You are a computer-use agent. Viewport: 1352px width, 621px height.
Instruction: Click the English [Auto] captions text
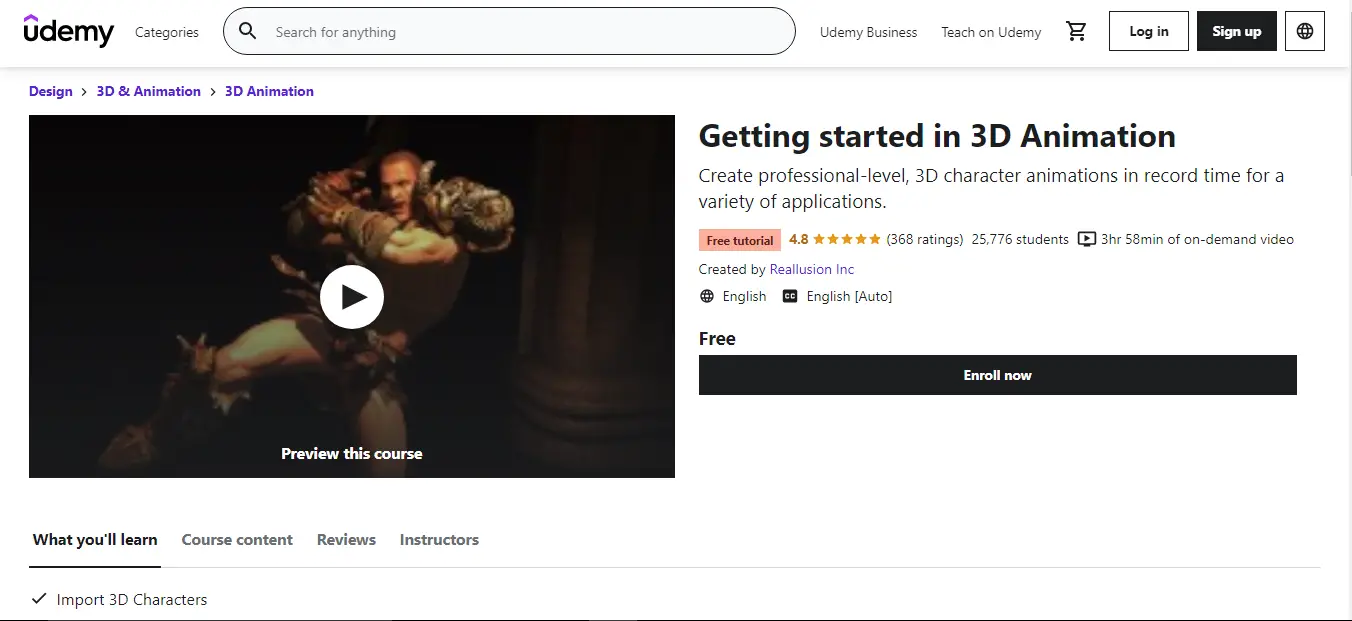(849, 297)
